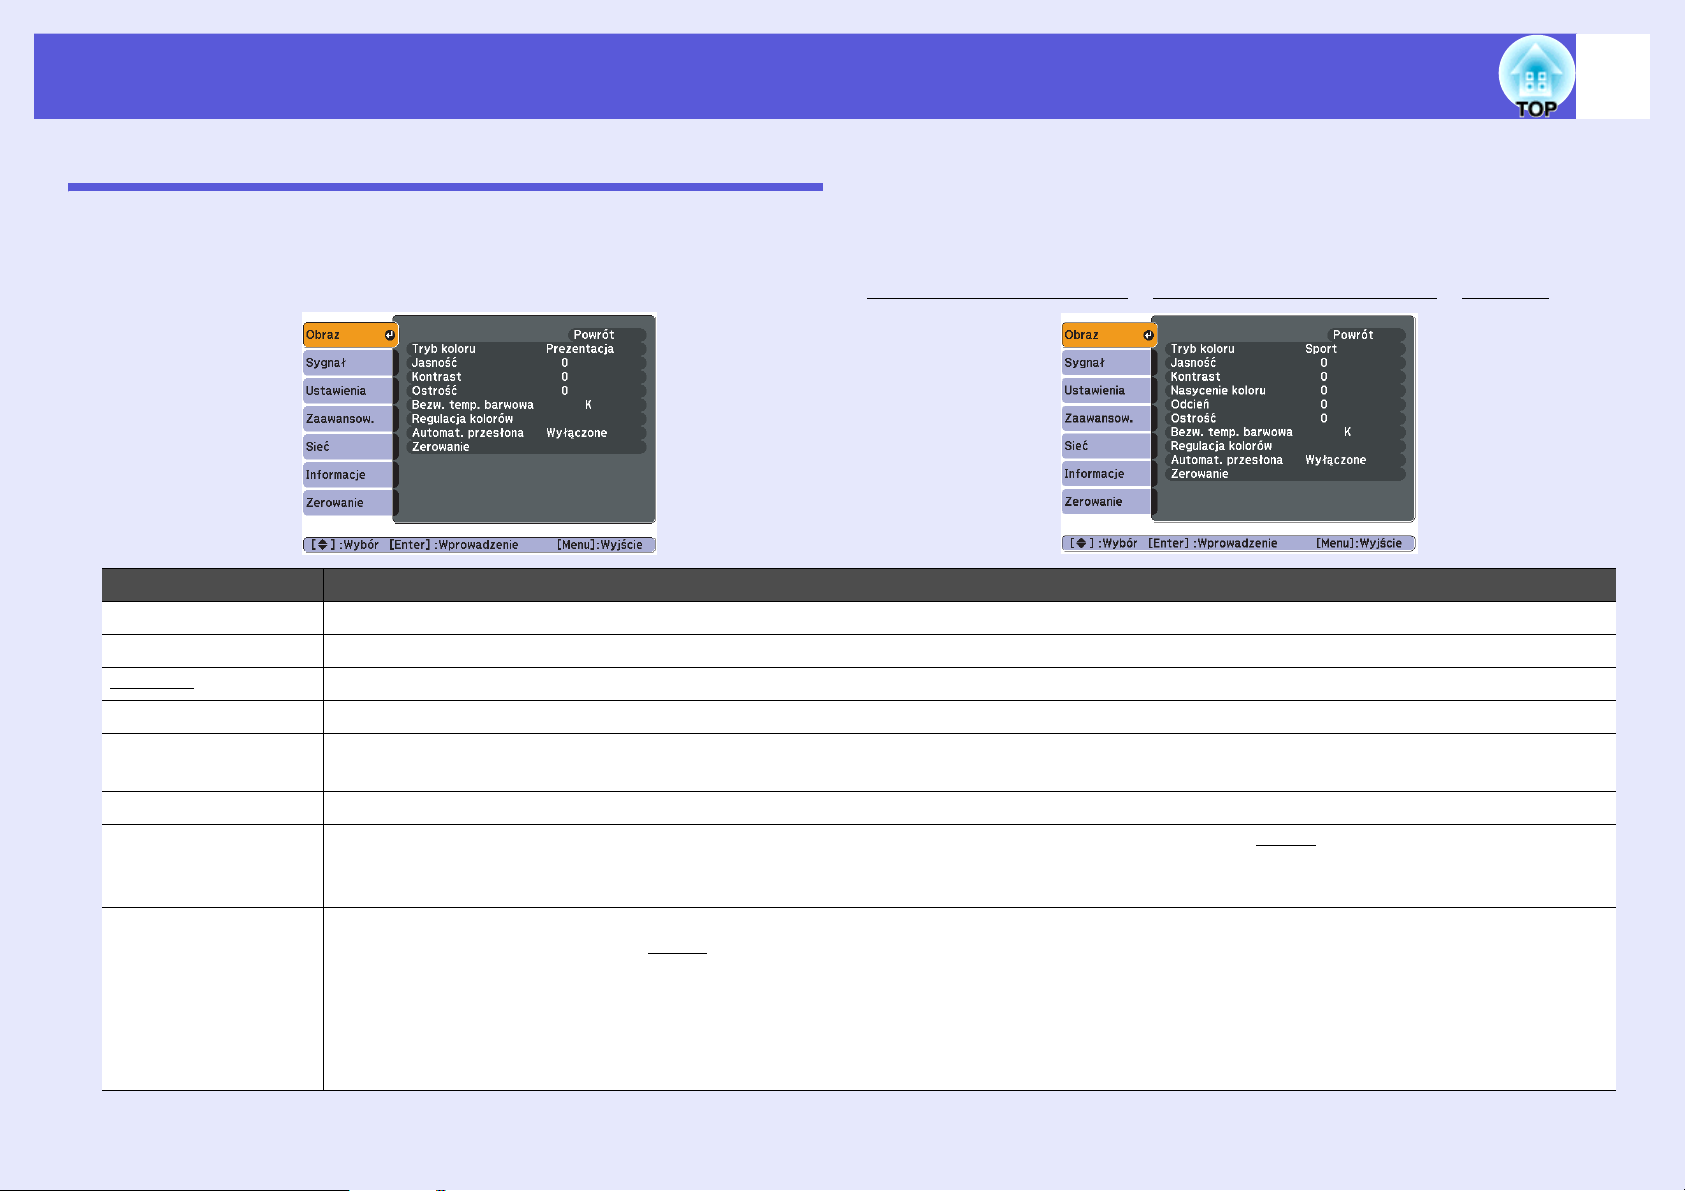Click [Enter]:Wprowadzenie hint under the Prezentacja menu
This screenshot has width=1685, height=1191.
click(x=454, y=545)
